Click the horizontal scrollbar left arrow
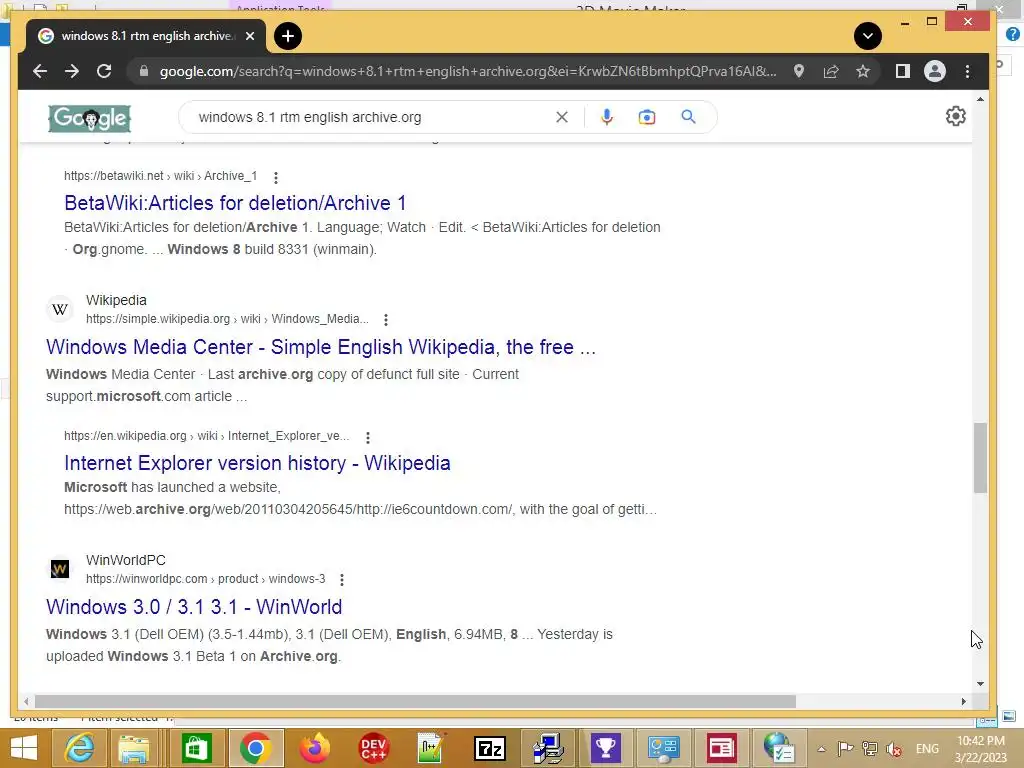The height and width of the screenshot is (768, 1024). click(25, 701)
